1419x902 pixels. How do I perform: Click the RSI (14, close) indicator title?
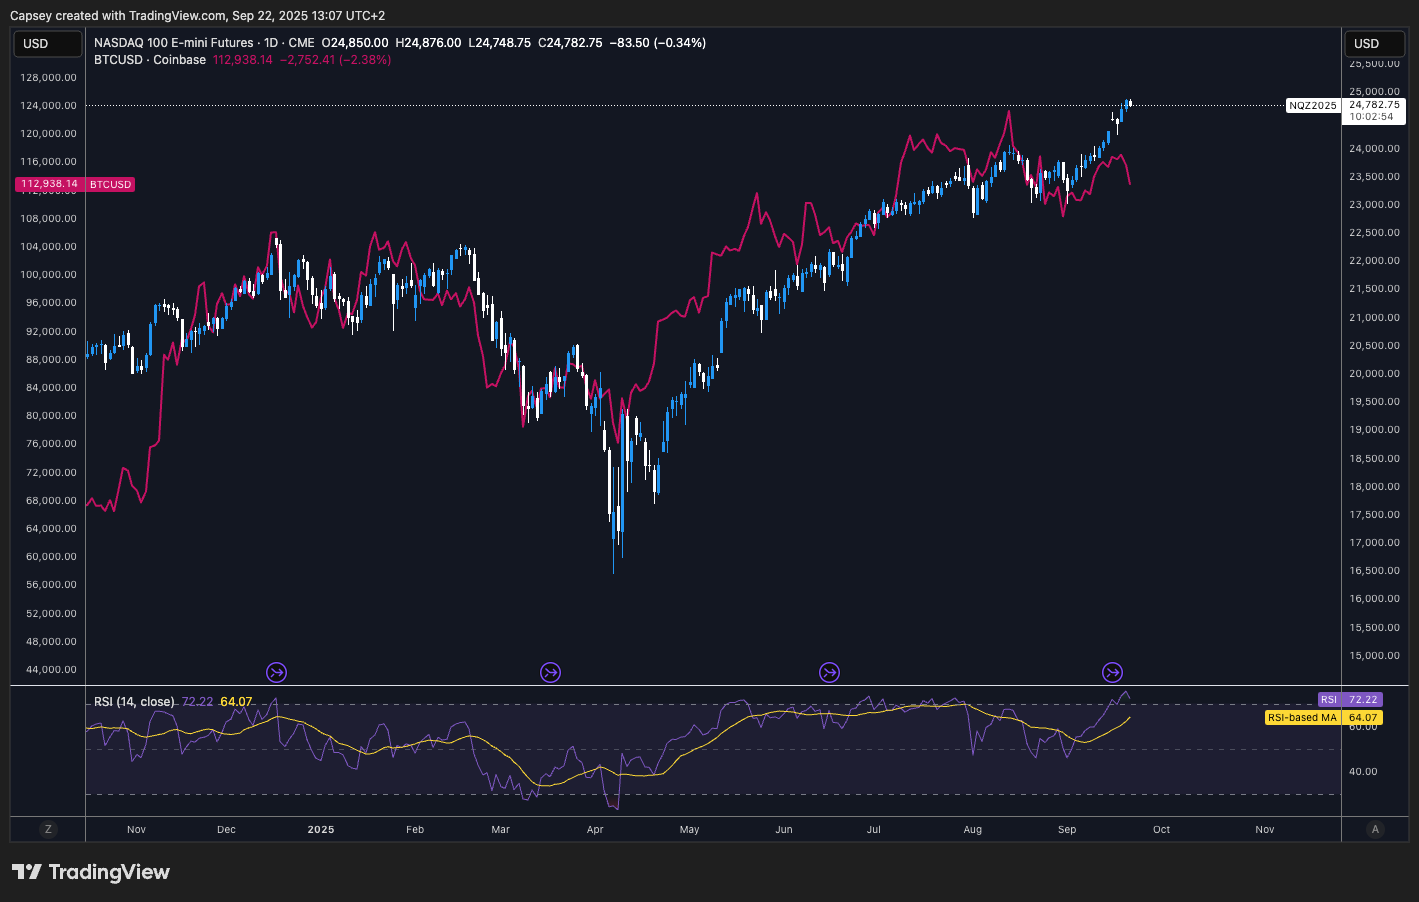click(134, 702)
